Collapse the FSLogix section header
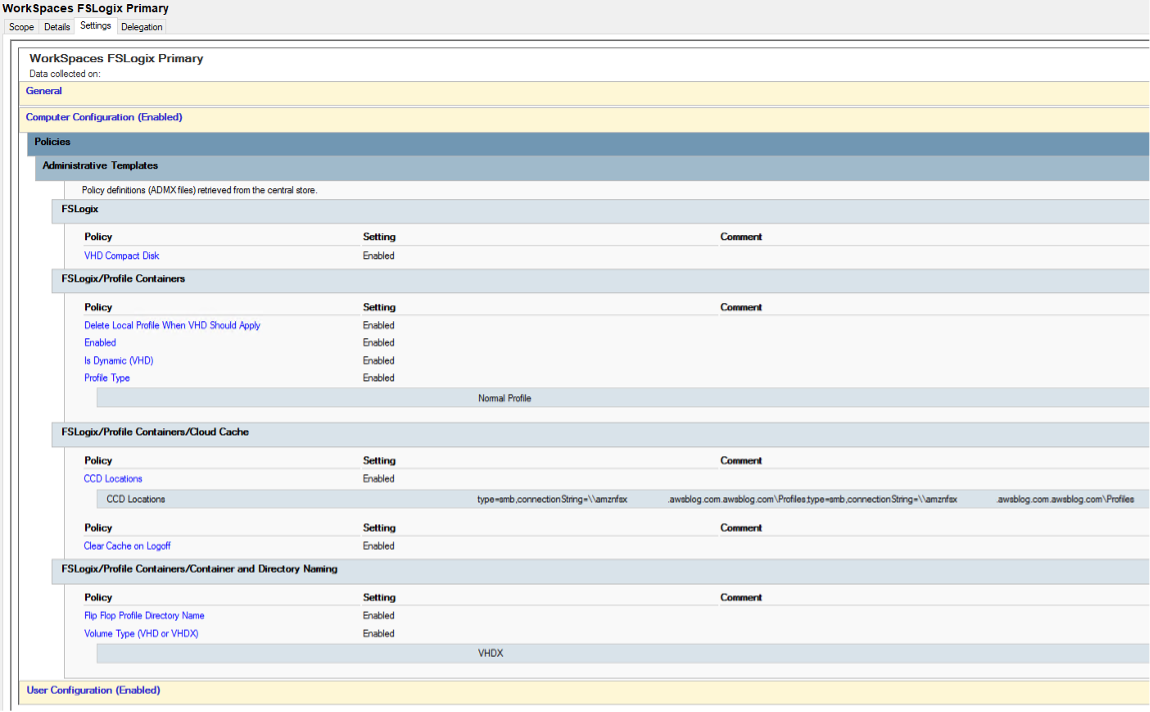Screen dimensions: 1150x712 (74, 210)
